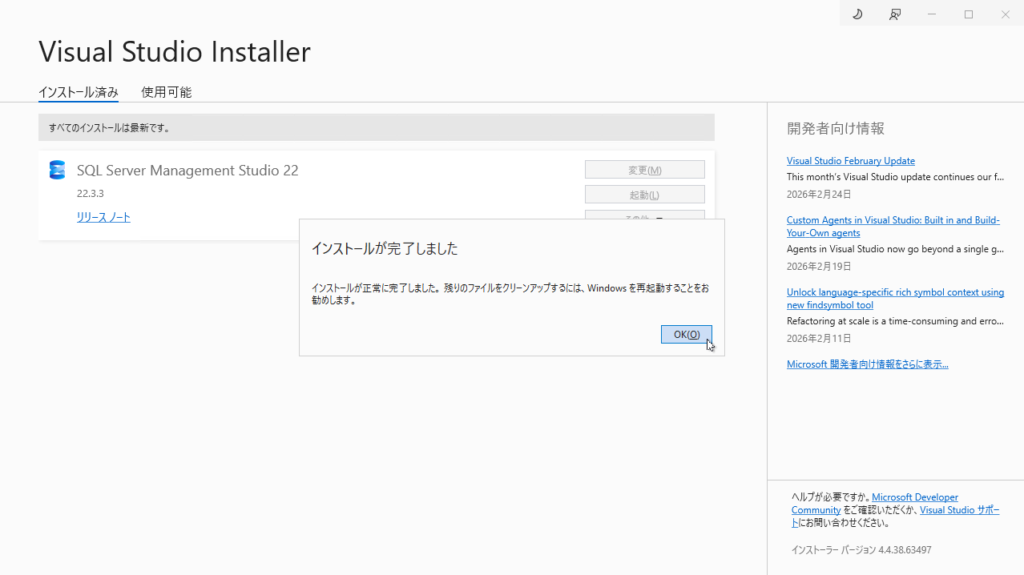The width and height of the screenshot is (1024, 575).
Task: Close the Visual Studio Installer window
Action: pos(1005,14)
